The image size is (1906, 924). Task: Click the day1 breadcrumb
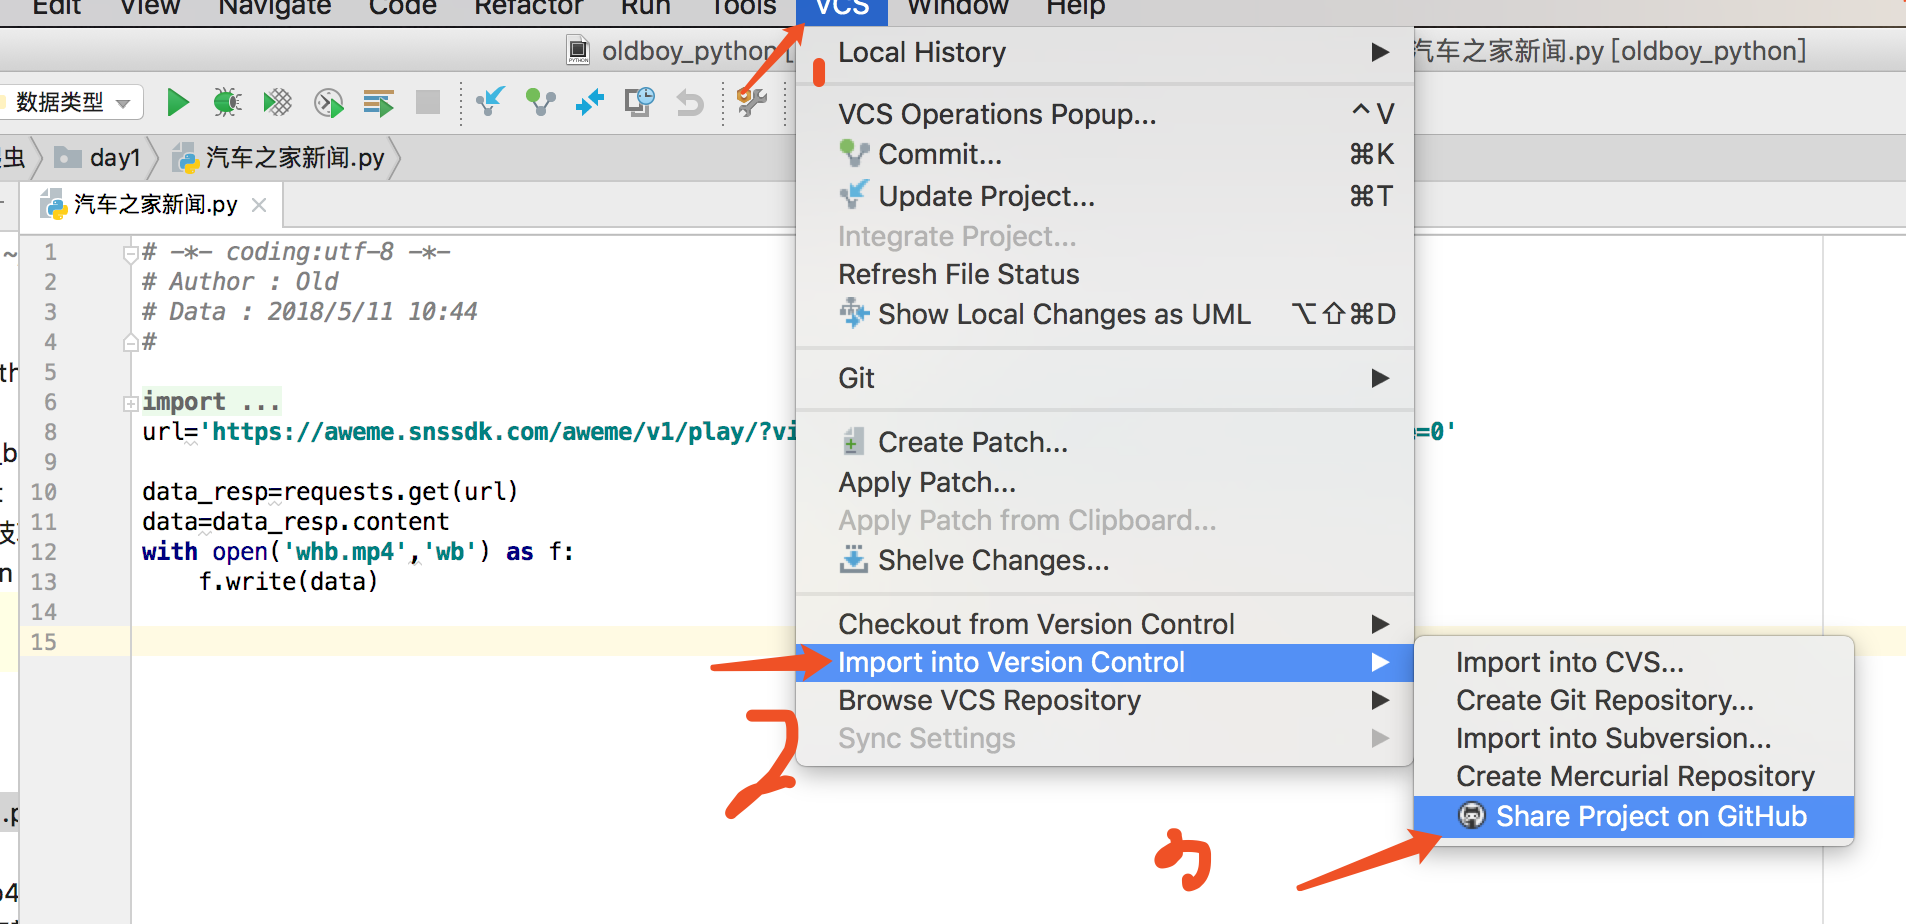point(115,158)
